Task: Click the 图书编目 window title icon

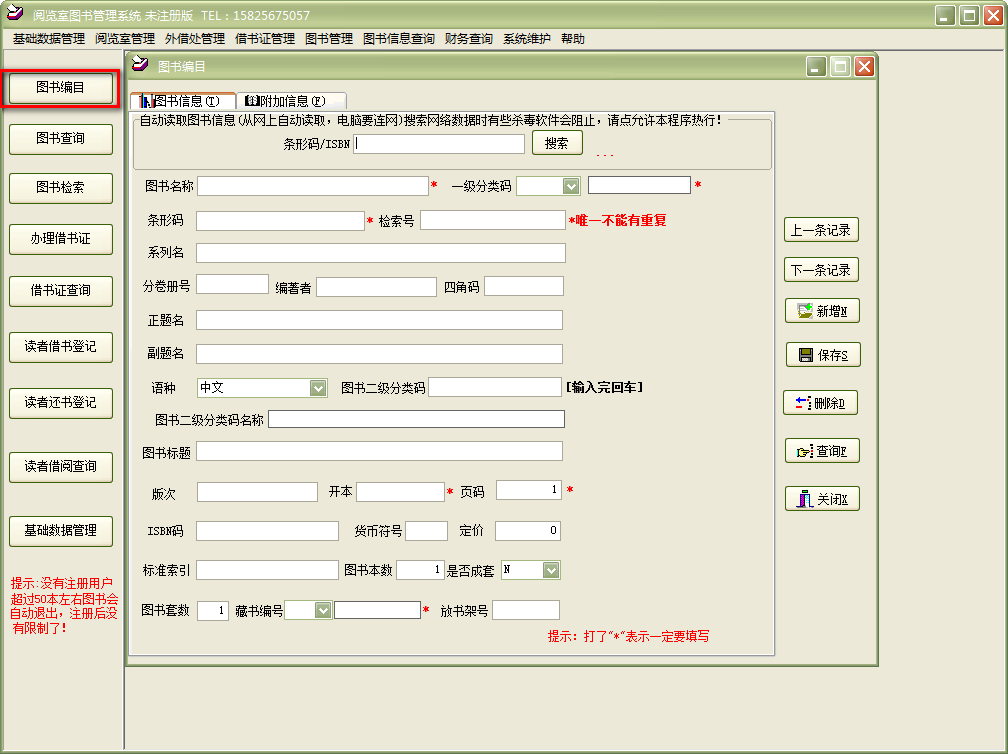Action: click(140, 64)
